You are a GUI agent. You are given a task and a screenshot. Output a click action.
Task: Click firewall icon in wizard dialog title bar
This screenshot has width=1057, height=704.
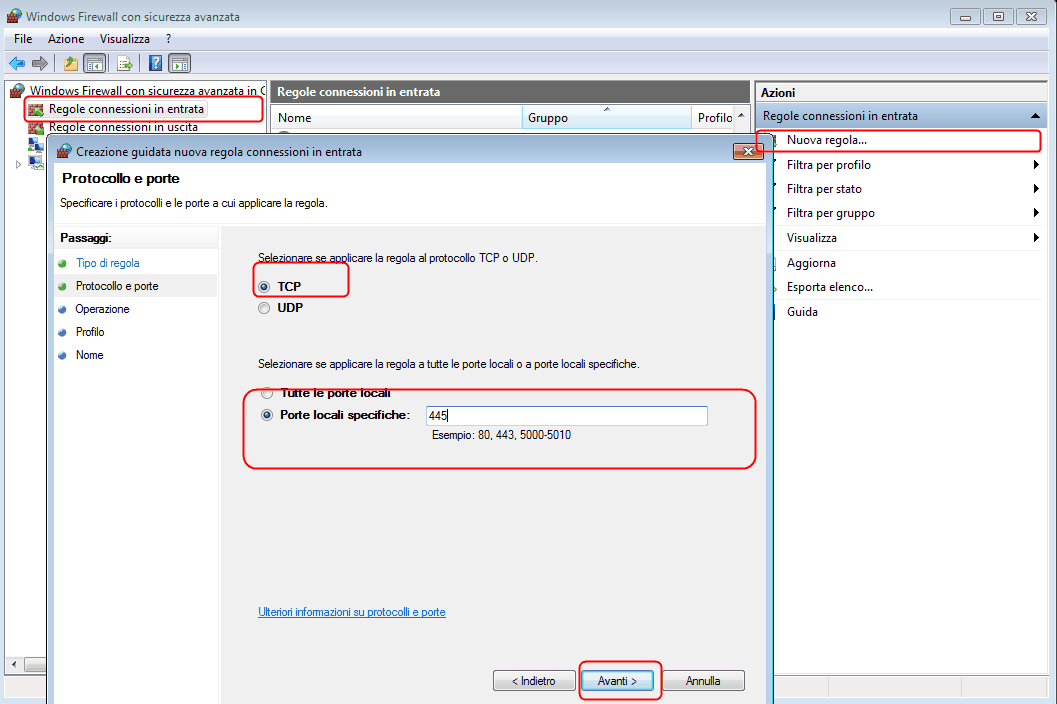click(64, 151)
